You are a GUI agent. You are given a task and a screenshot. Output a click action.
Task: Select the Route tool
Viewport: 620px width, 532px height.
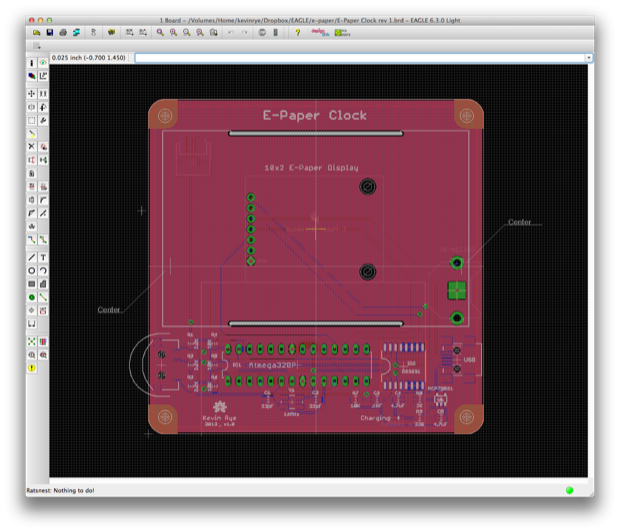pos(32,240)
